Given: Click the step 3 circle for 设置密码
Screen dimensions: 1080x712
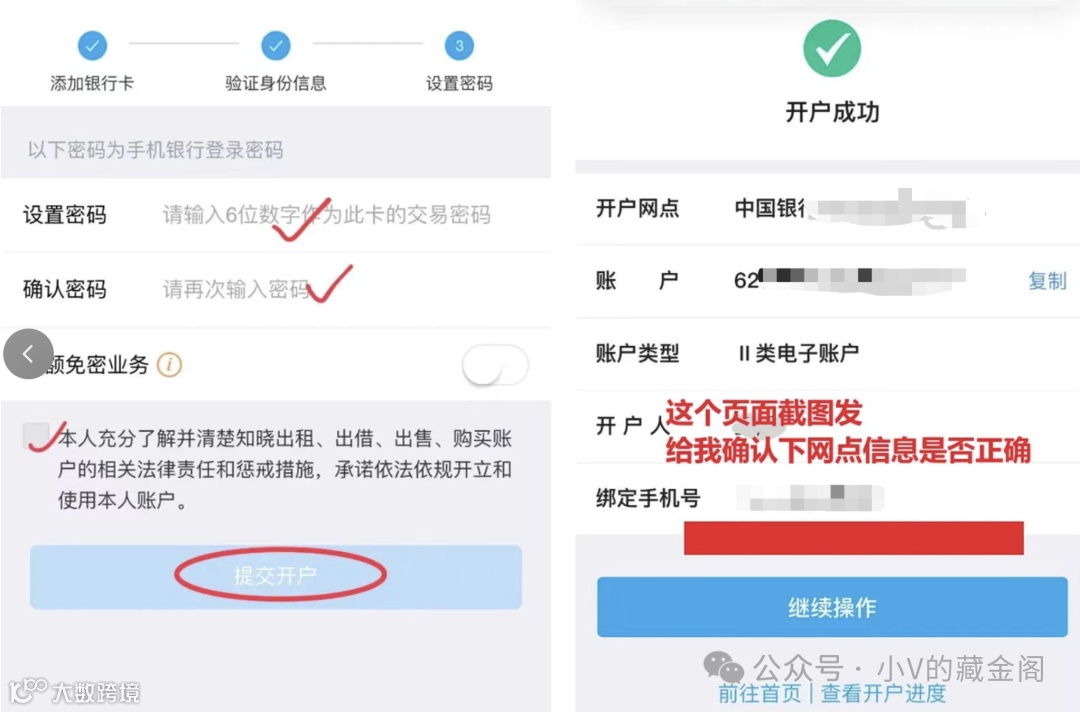Looking at the screenshot, I should point(459,46).
